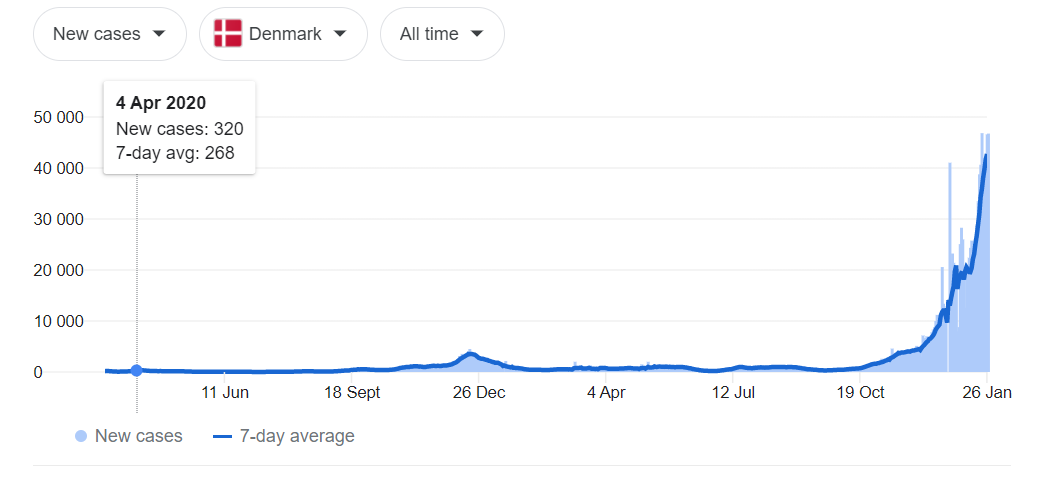The image size is (1056, 485).
Task: Select the 4 Apr 2020 data point
Action: (137, 370)
